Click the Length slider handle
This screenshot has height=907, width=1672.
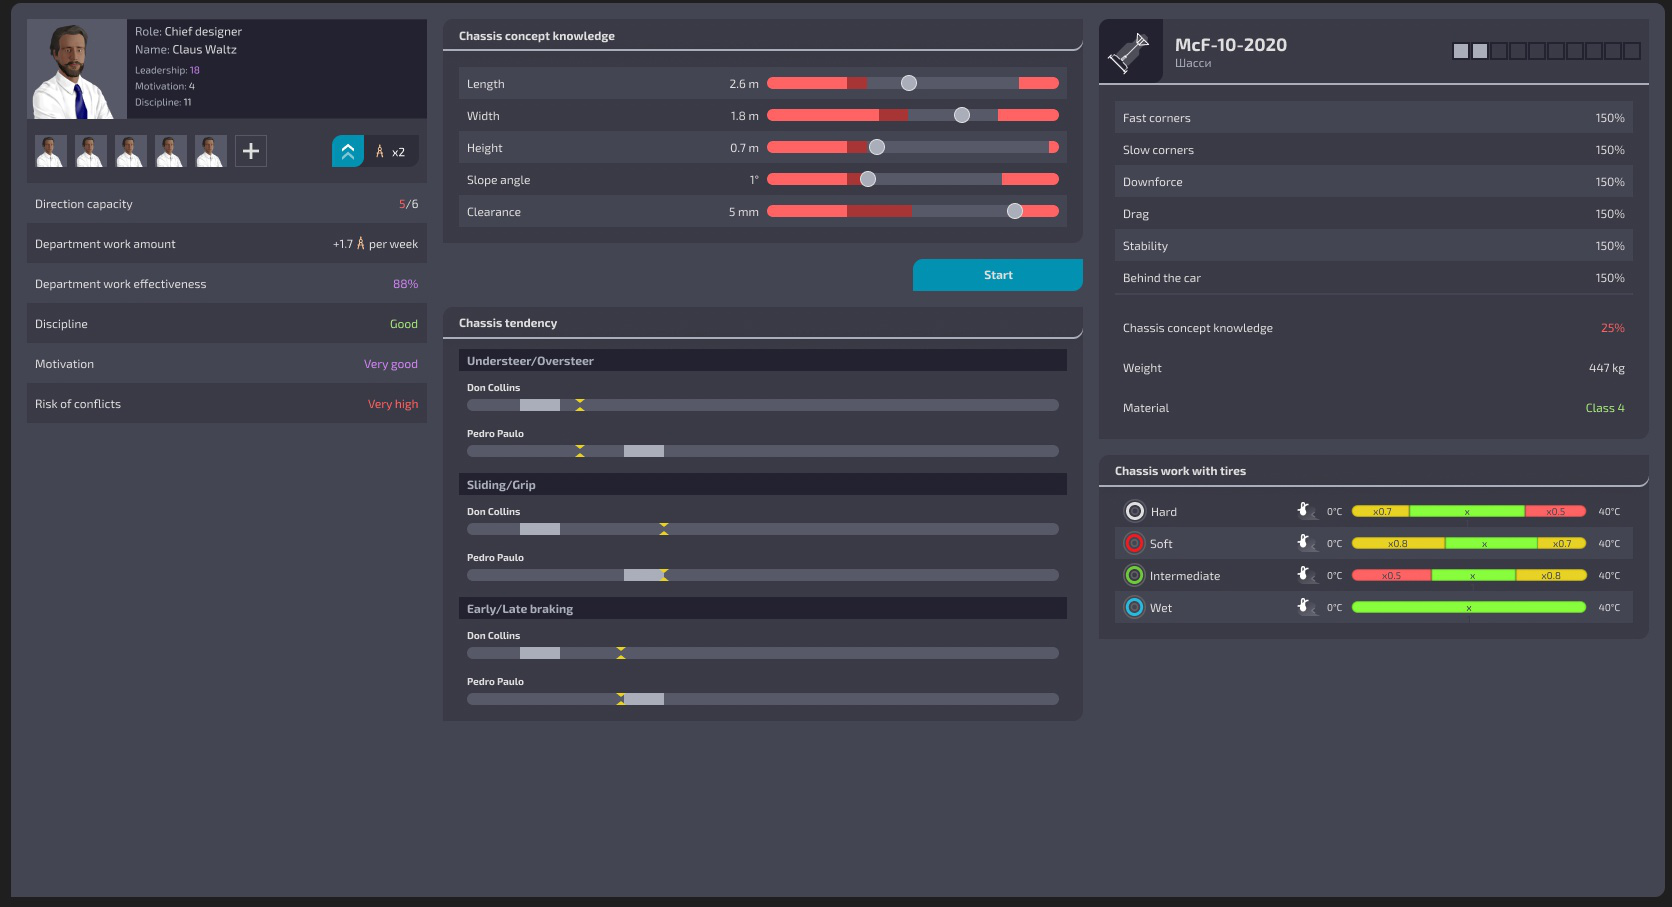tap(909, 83)
